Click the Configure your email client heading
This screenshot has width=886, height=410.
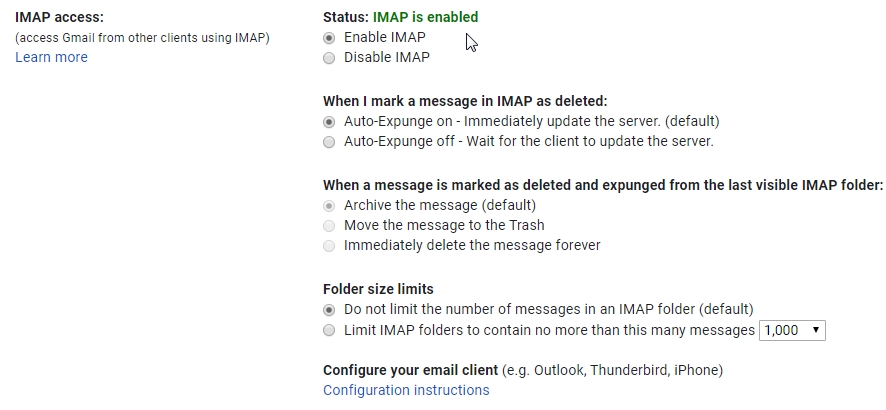411,370
